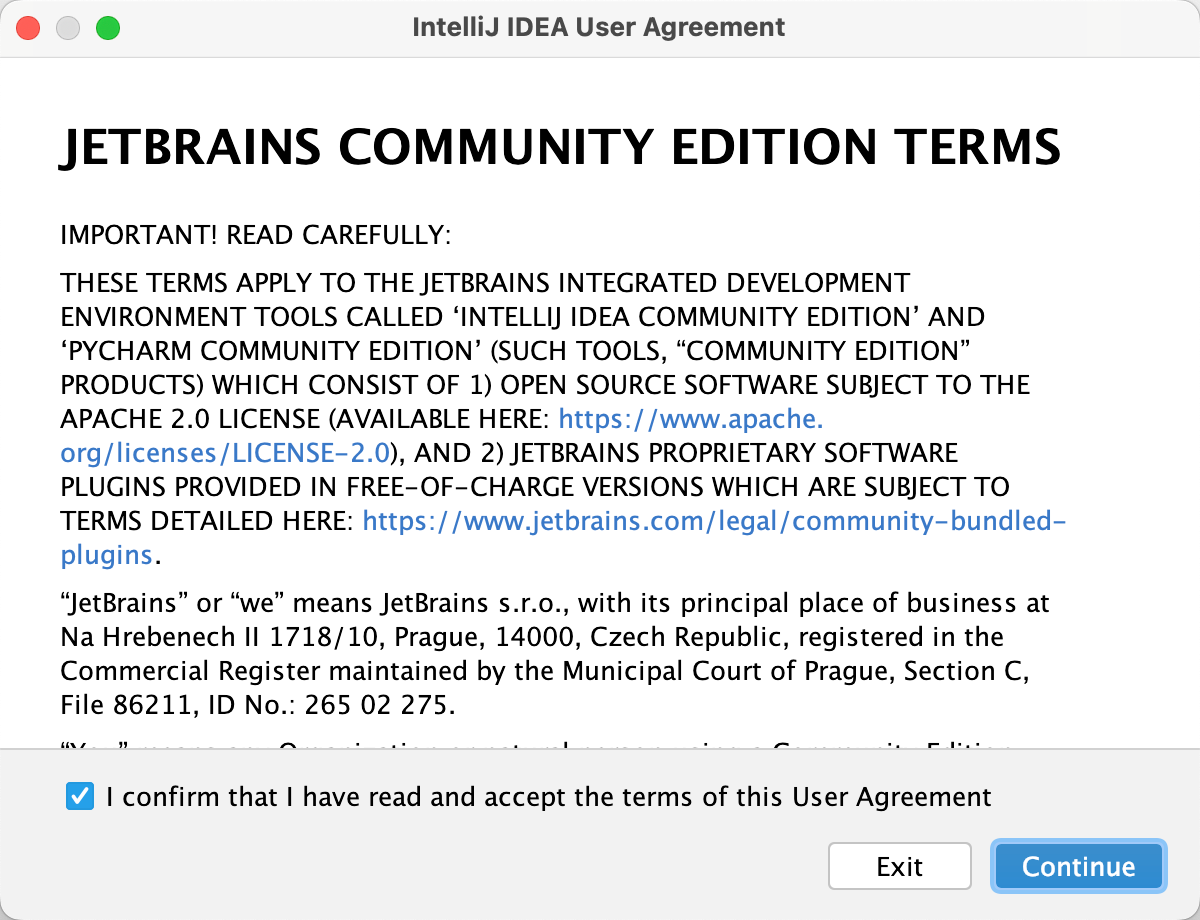Click the line starting 'ENVIRONMENT TOOLS CALLED'
Image resolution: width=1200 pixels, height=920 pixels.
[523, 317]
